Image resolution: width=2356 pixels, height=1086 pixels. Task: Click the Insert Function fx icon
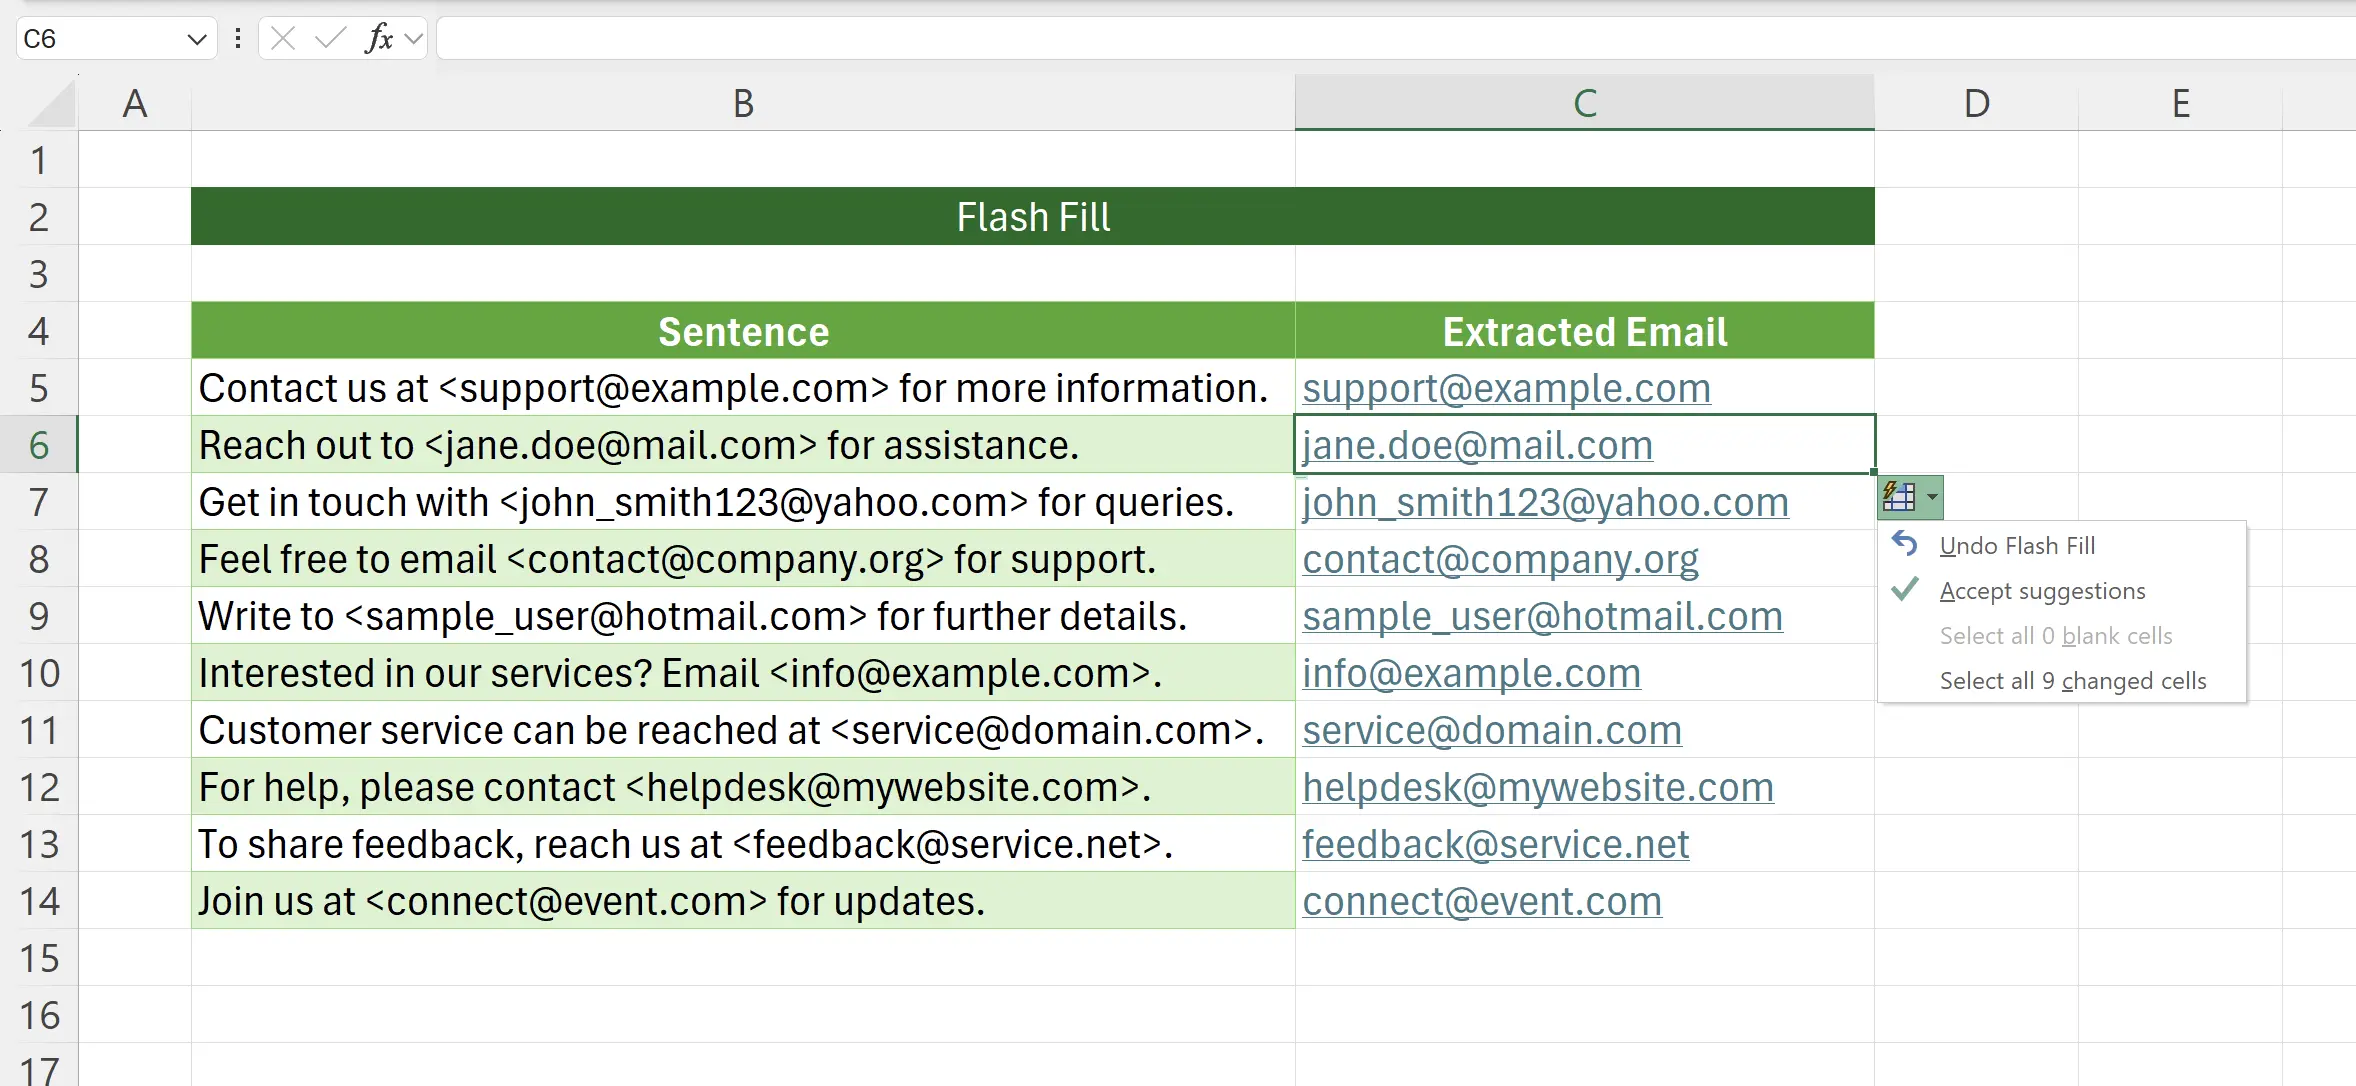(379, 39)
